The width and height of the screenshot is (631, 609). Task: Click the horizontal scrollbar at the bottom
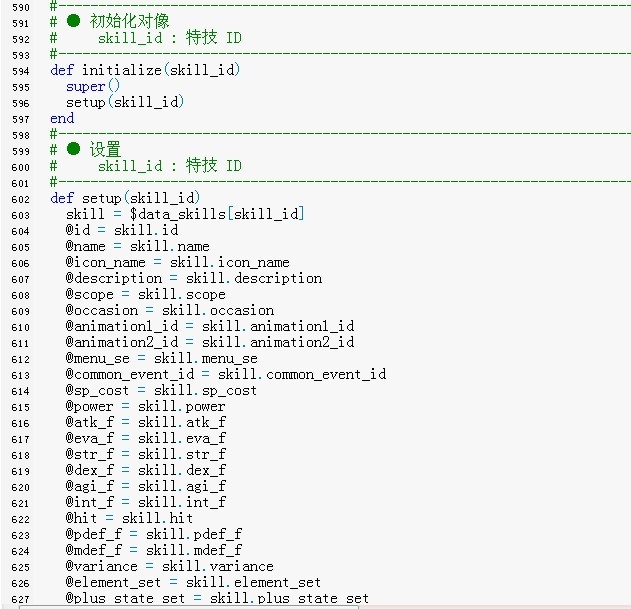pos(188,607)
